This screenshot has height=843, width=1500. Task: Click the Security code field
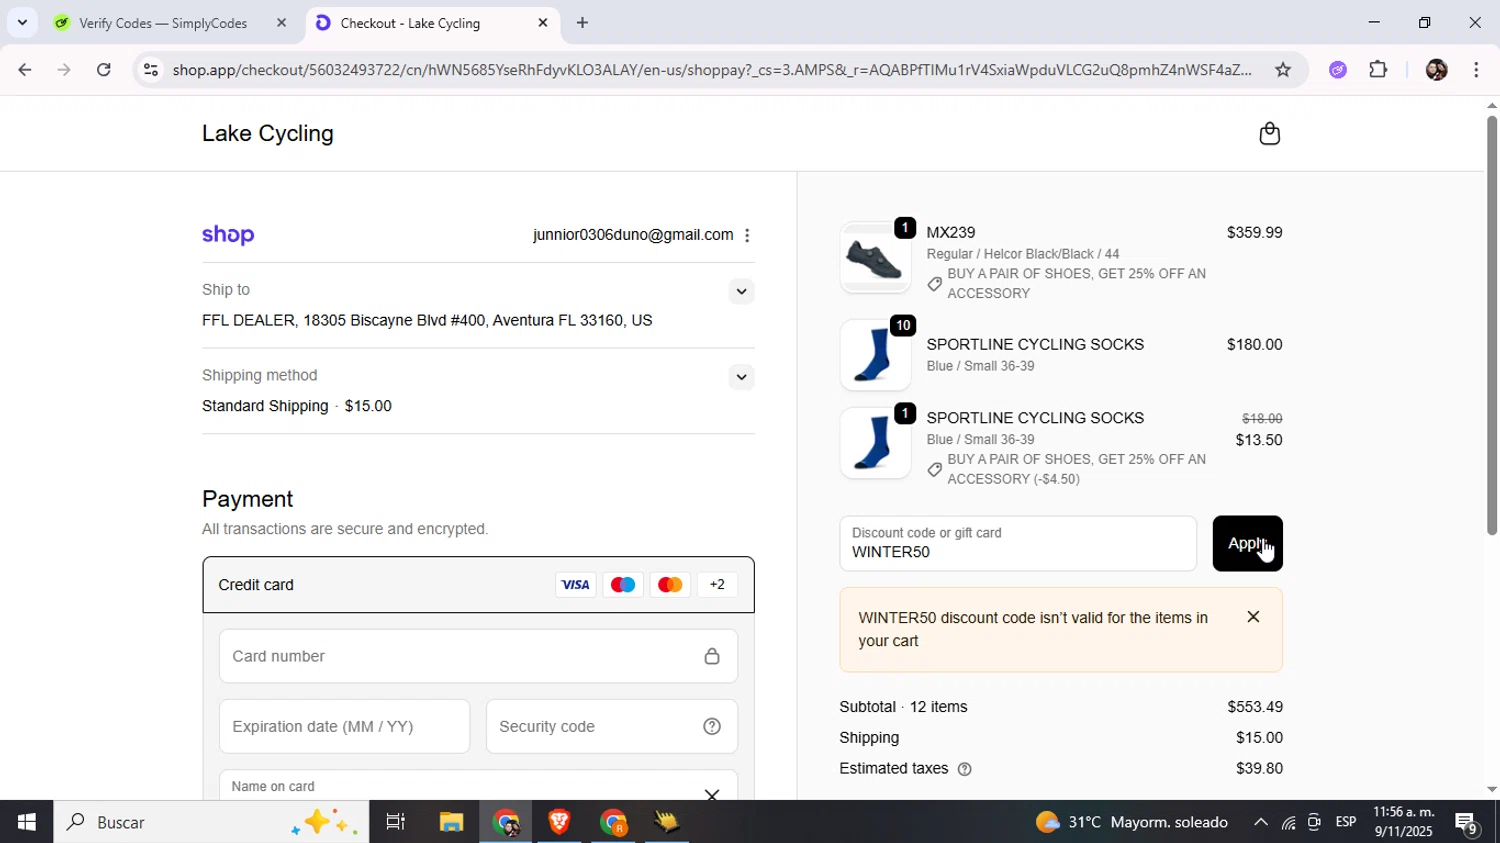click(x=611, y=727)
